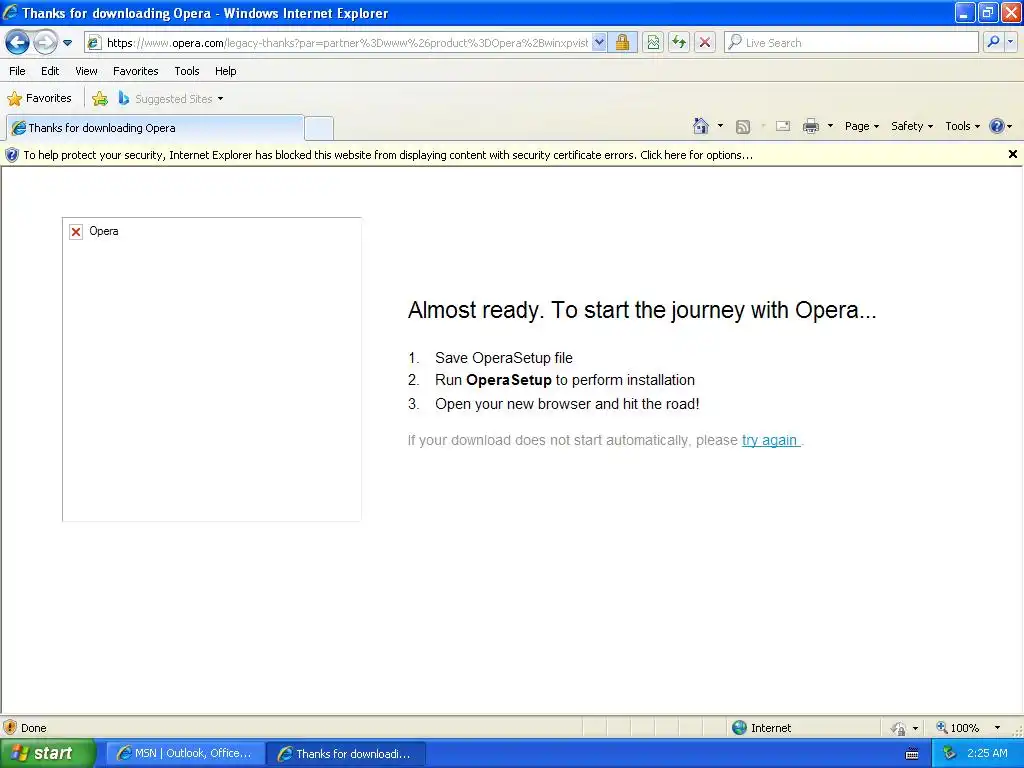Select the 'Thanks for downloading Opera' tab
1024x768 pixels.
click(155, 128)
